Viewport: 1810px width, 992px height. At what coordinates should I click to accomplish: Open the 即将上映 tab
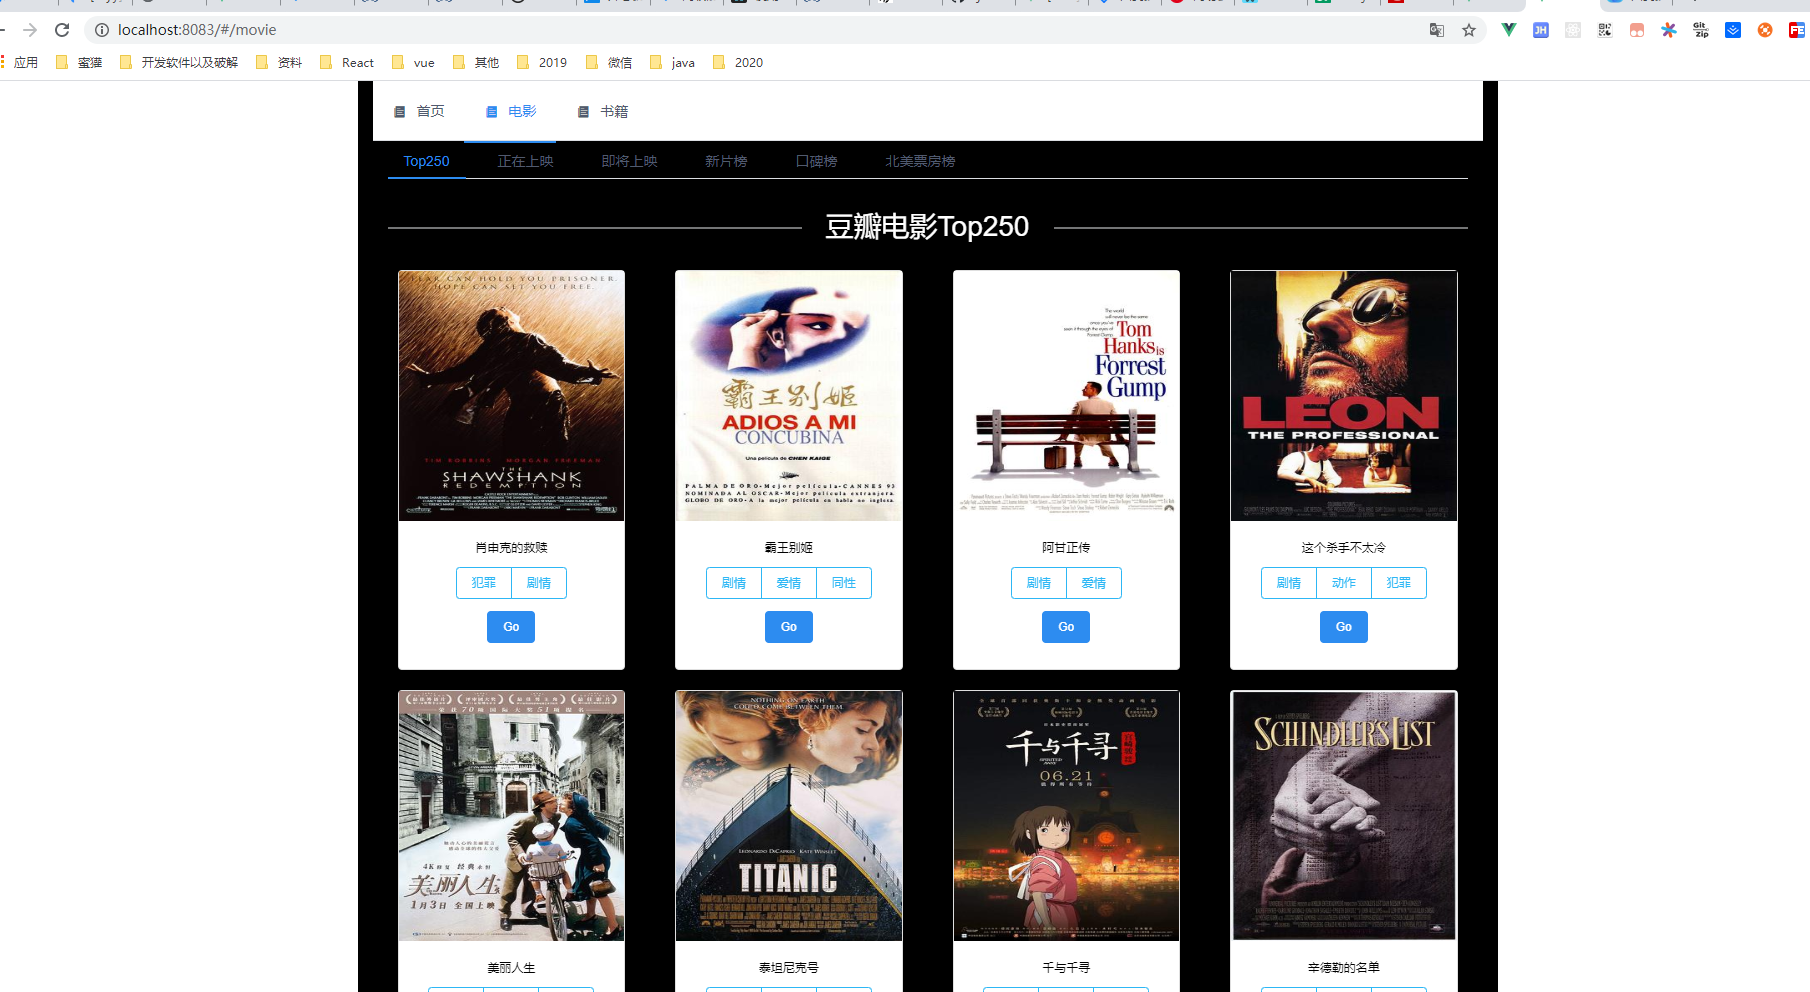point(630,161)
